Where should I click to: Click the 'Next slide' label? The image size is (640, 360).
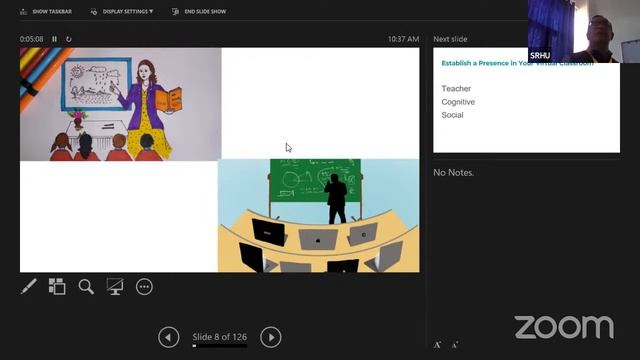click(450, 39)
